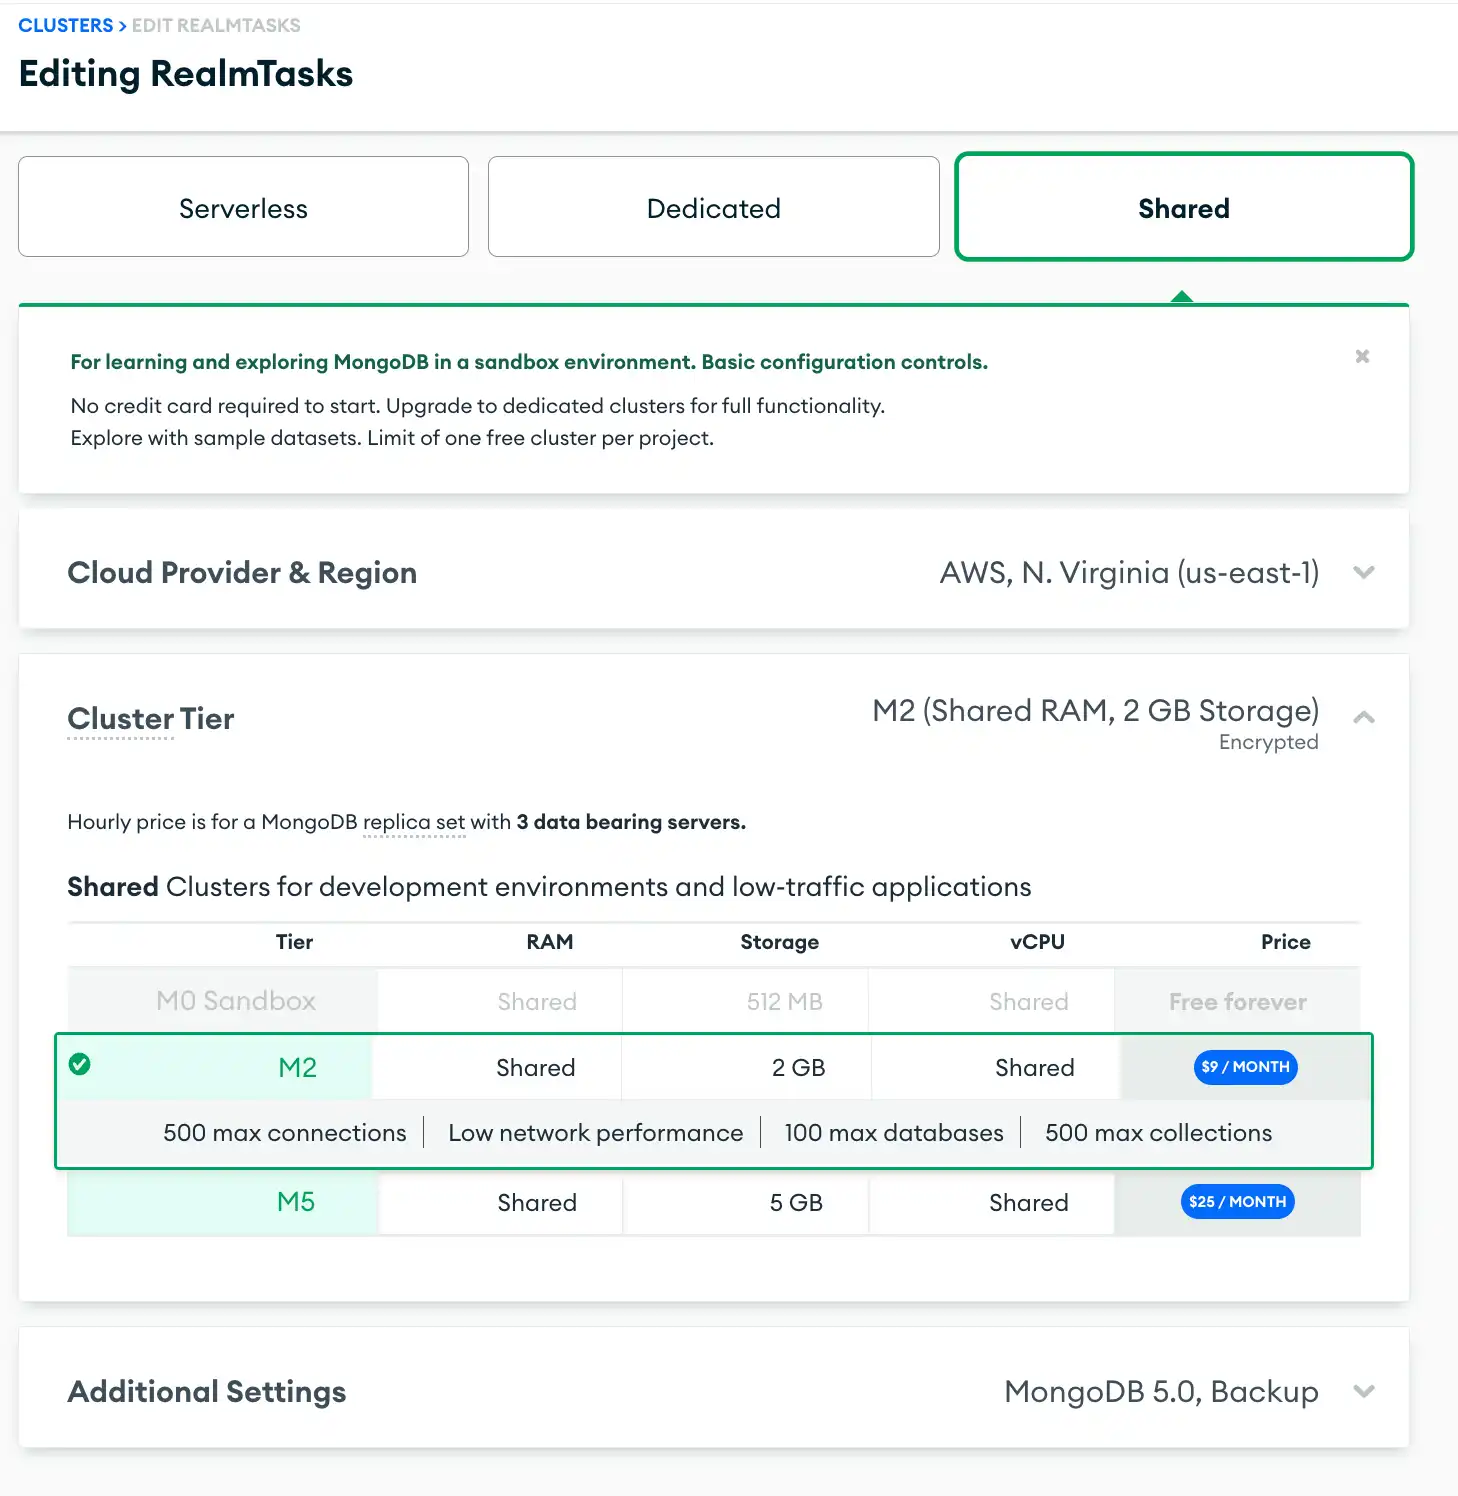Open the region selector showing AWS, N. Virginia
The height and width of the screenshot is (1496, 1458).
pos(1129,572)
